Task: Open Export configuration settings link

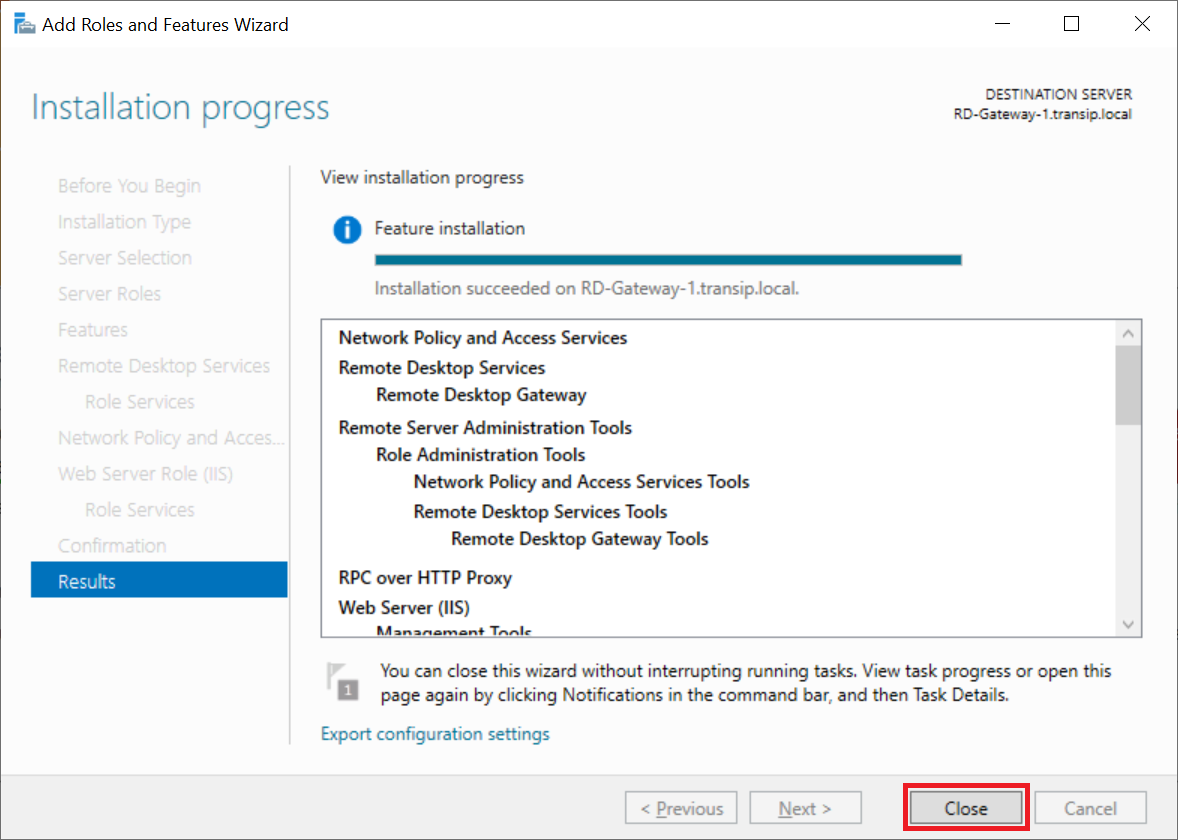Action: (x=435, y=734)
